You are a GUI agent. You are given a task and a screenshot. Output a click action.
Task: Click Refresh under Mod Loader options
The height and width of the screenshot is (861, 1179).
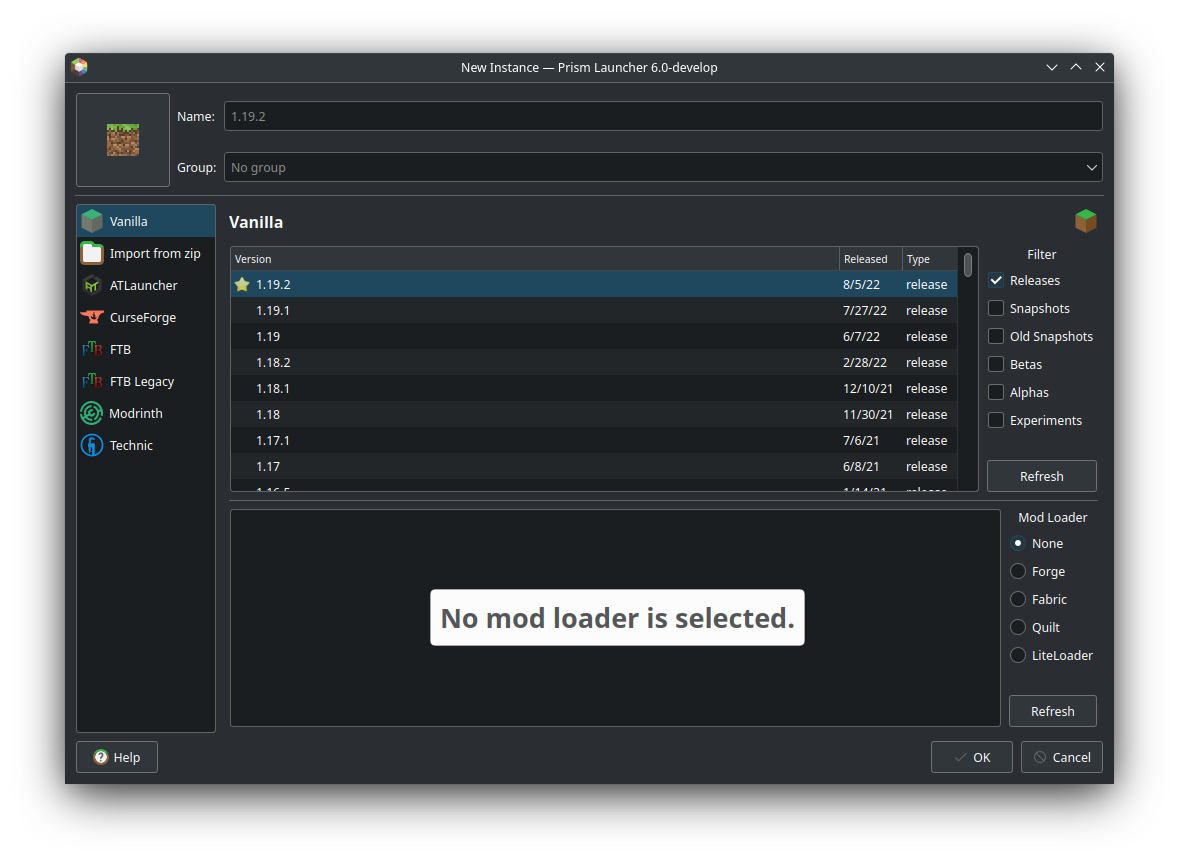click(1052, 711)
